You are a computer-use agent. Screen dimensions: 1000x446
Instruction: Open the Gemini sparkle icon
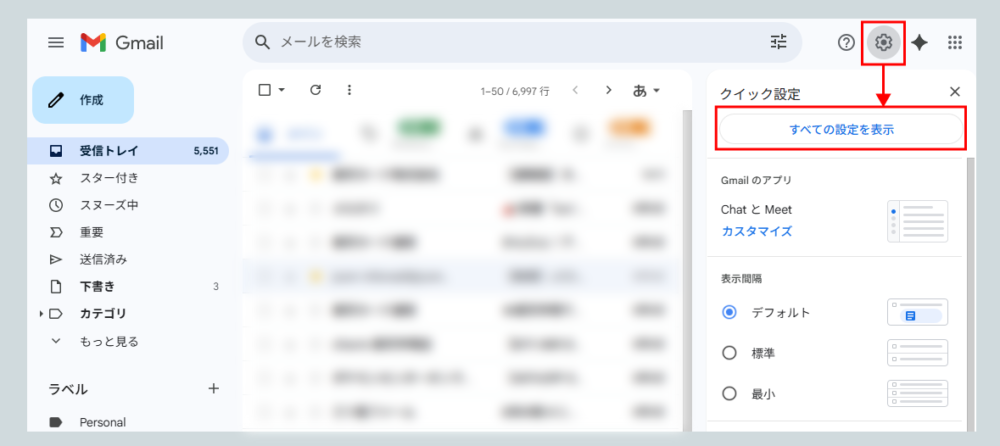coord(919,42)
